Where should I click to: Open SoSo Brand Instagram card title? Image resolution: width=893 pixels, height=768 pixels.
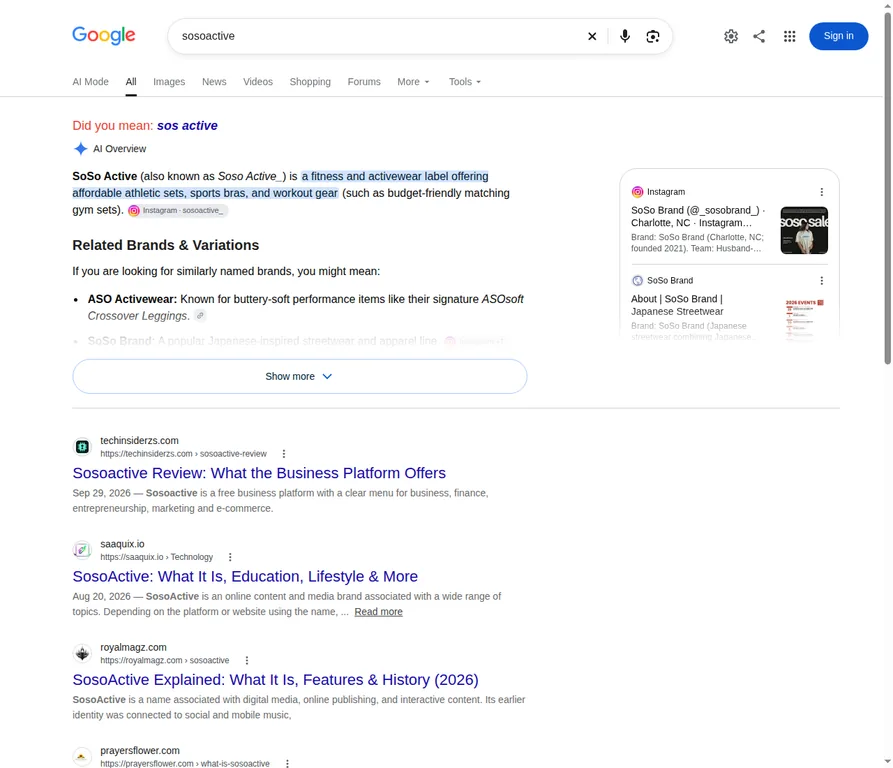(x=698, y=216)
